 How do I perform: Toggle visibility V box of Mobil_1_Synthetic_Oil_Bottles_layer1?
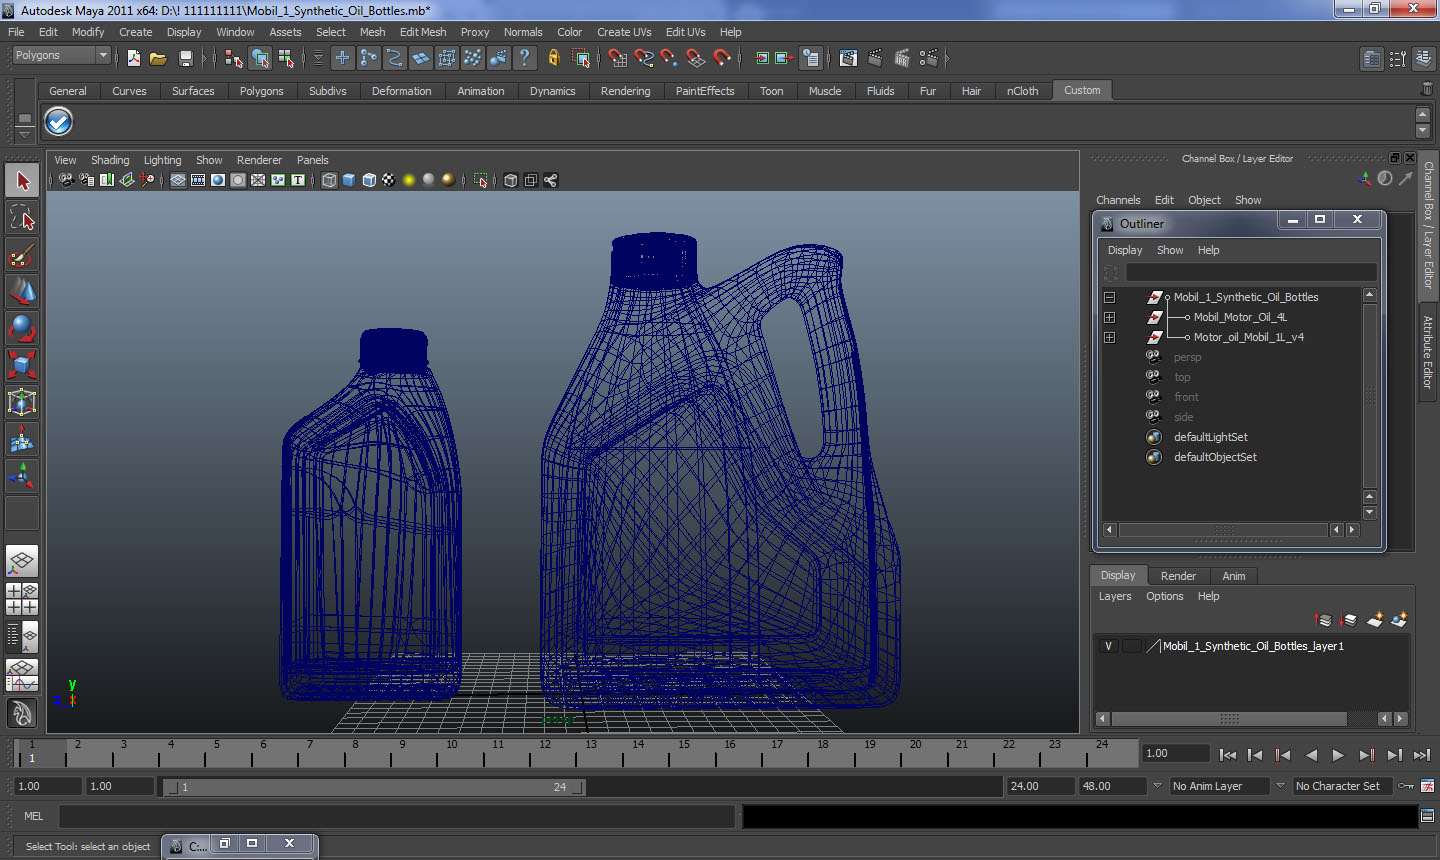point(1108,646)
